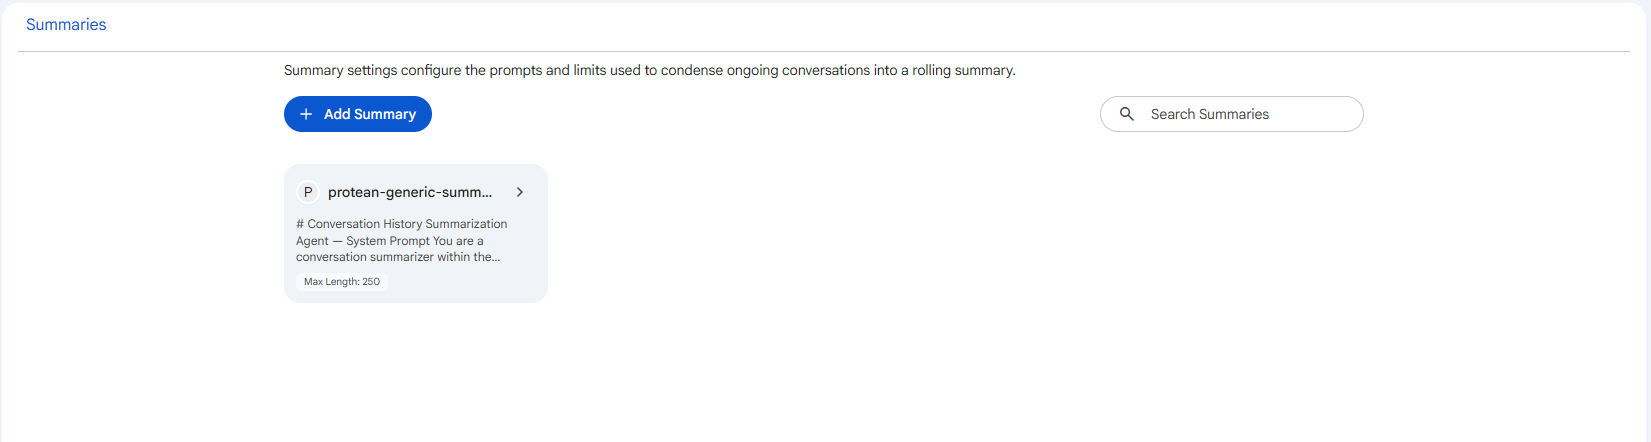The width and height of the screenshot is (1651, 442).
Task: Select the protean-generic-summ summary card
Action: pos(416,233)
